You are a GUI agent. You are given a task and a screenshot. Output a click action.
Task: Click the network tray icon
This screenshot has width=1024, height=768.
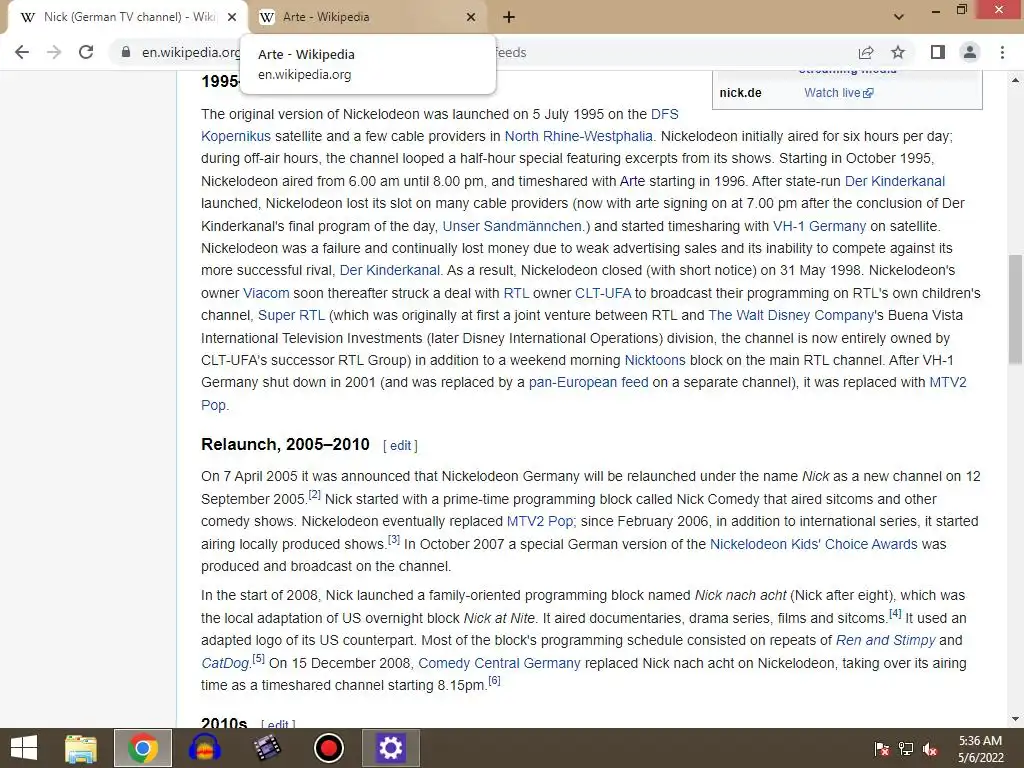(x=906, y=749)
